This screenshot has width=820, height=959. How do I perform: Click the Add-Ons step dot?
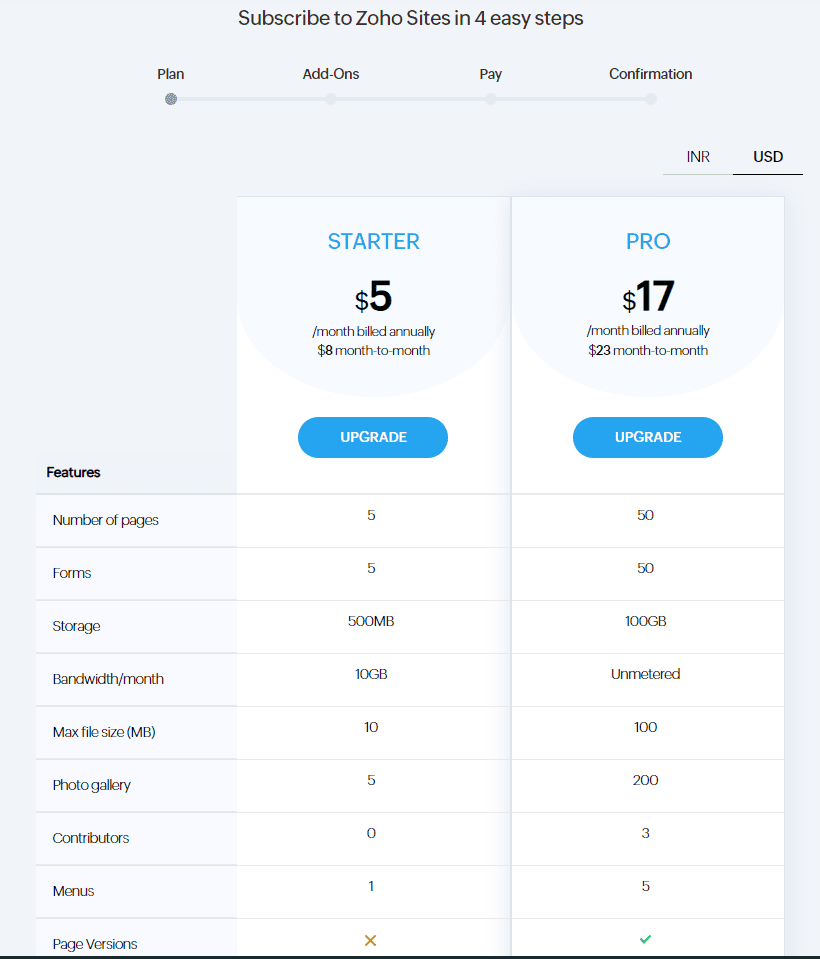pos(331,99)
